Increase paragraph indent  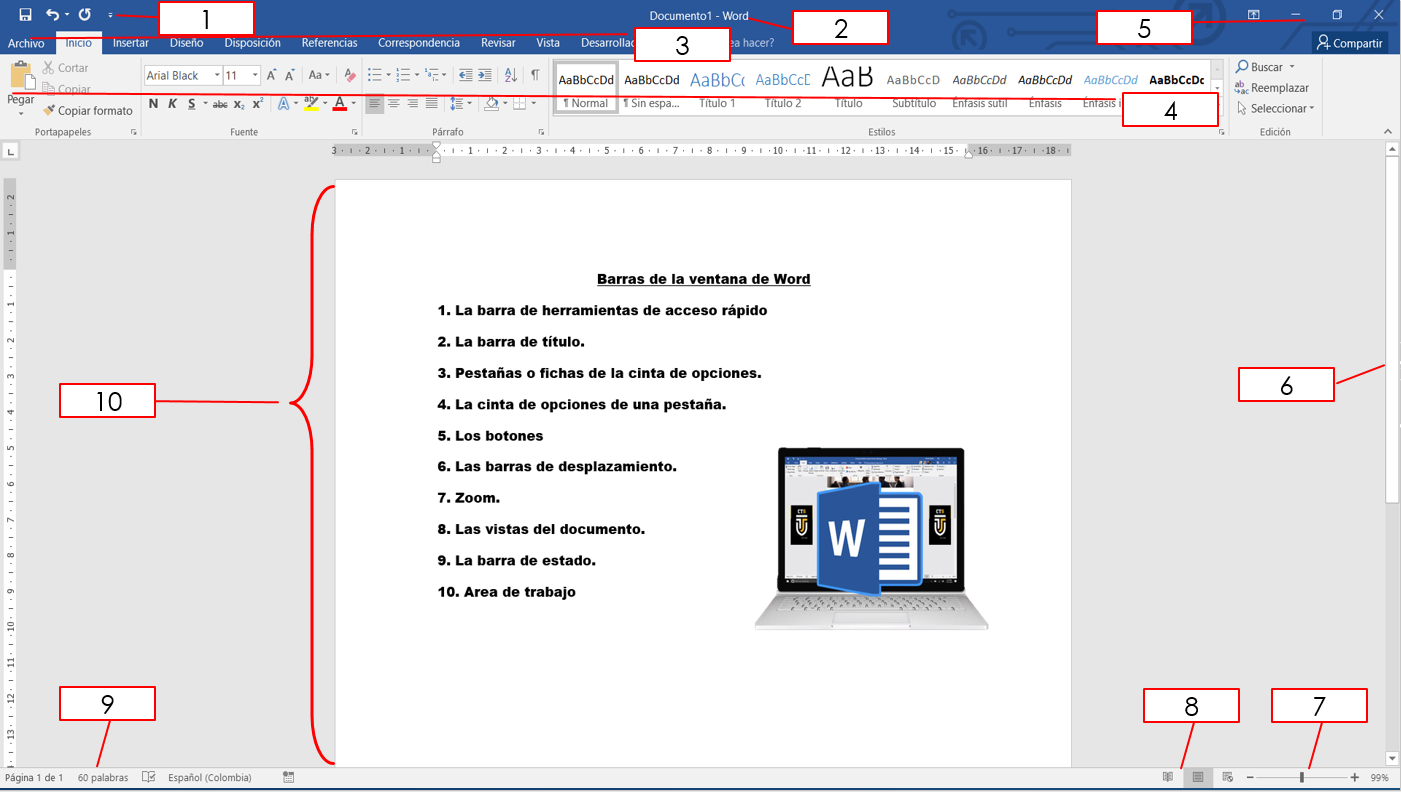[x=484, y=75]
